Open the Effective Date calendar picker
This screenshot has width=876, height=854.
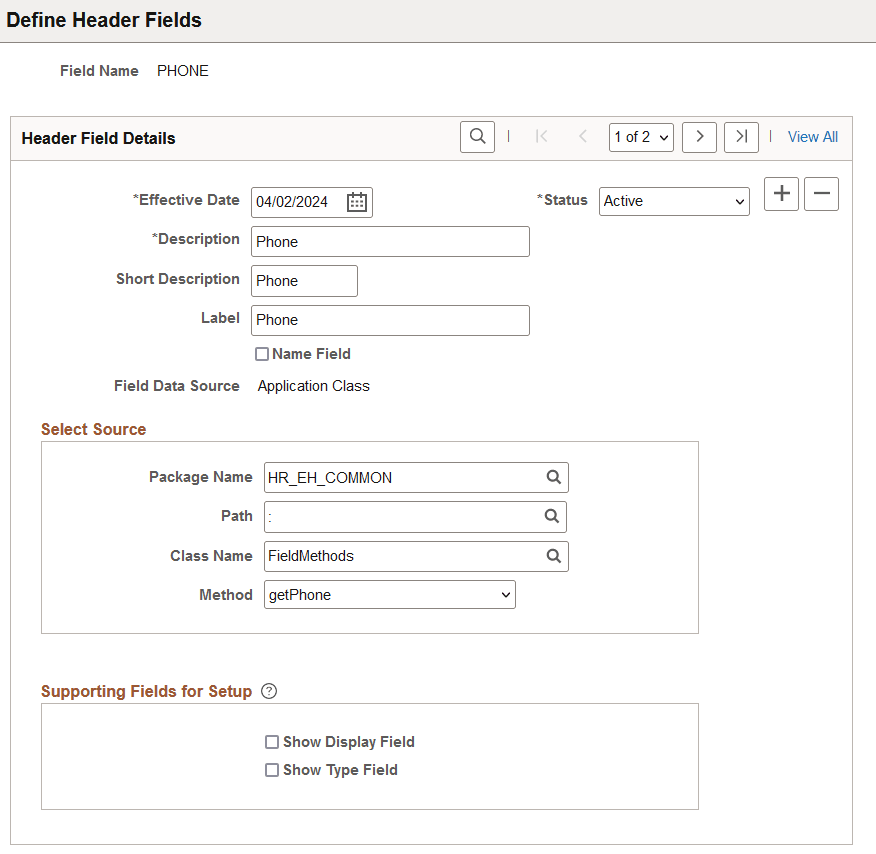click(356, 202)
